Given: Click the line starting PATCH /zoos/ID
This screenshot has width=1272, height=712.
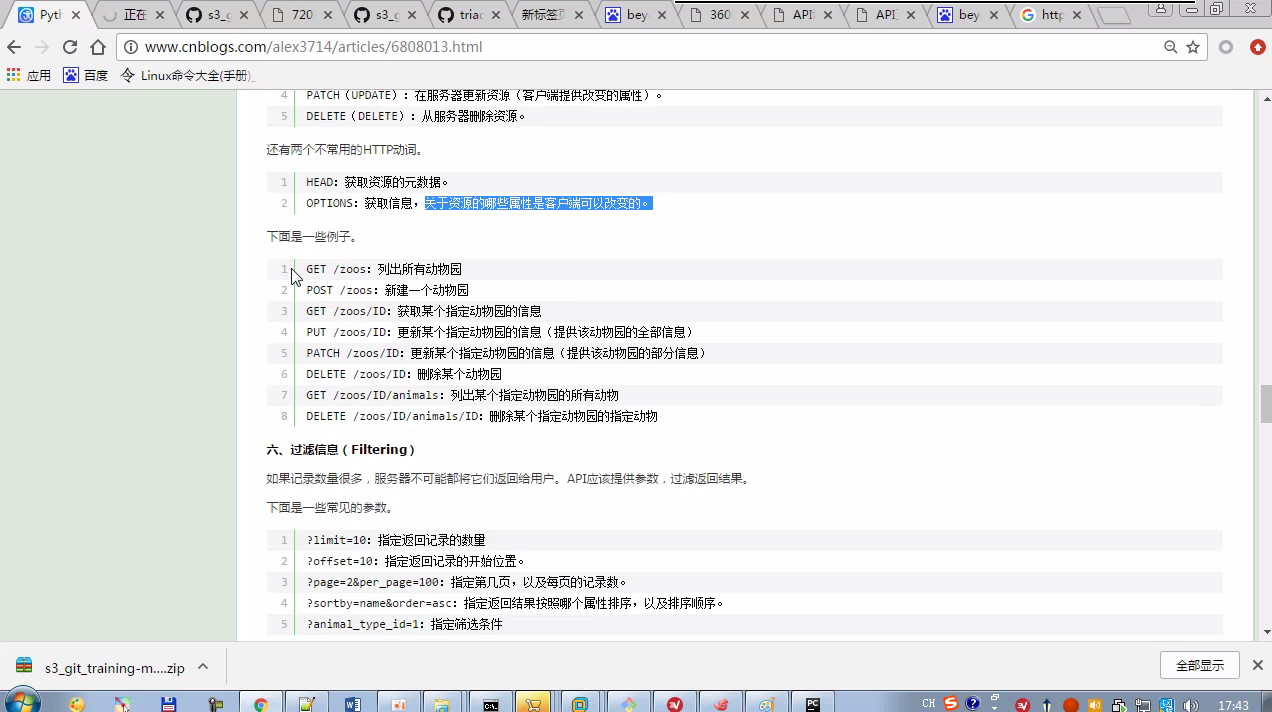Looking at the screenshot, I should pos(506,353).
